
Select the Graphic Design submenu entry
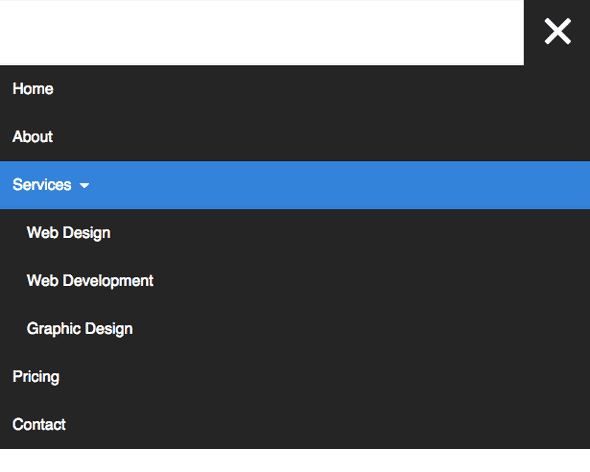(x=295, y=329)
